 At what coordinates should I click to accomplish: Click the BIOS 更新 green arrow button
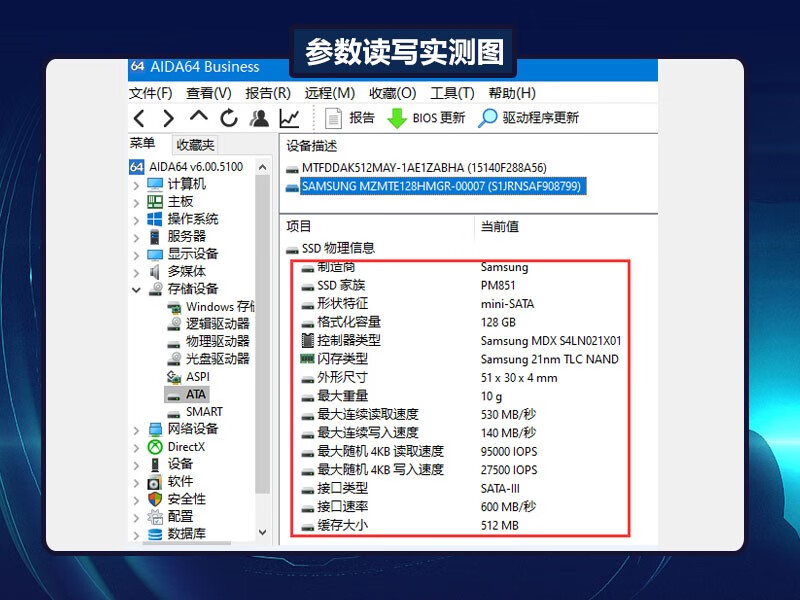pyautogui.click(x=426, y=118)
